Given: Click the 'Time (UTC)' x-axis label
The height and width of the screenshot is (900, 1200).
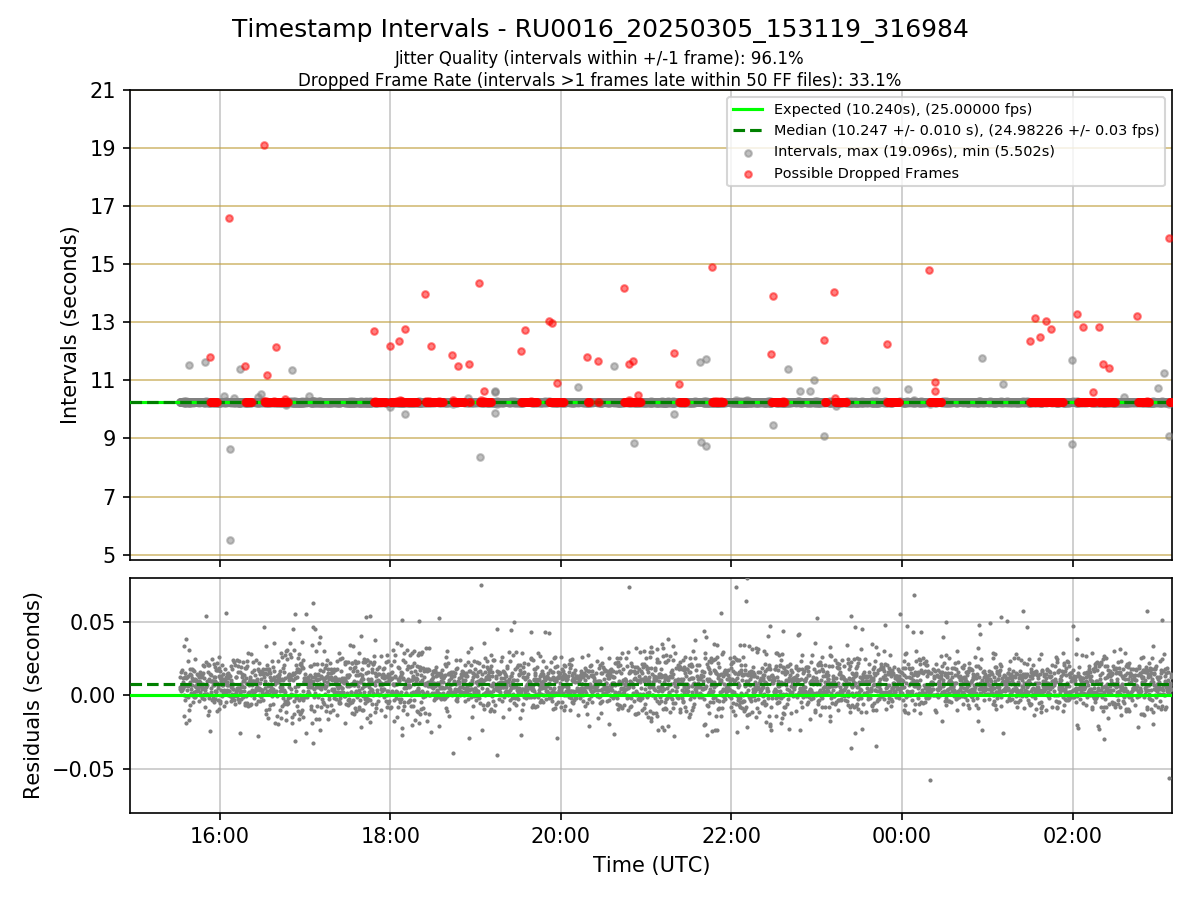Looking at the screenshot, I should pyautogui.click(x=651, y=864).
